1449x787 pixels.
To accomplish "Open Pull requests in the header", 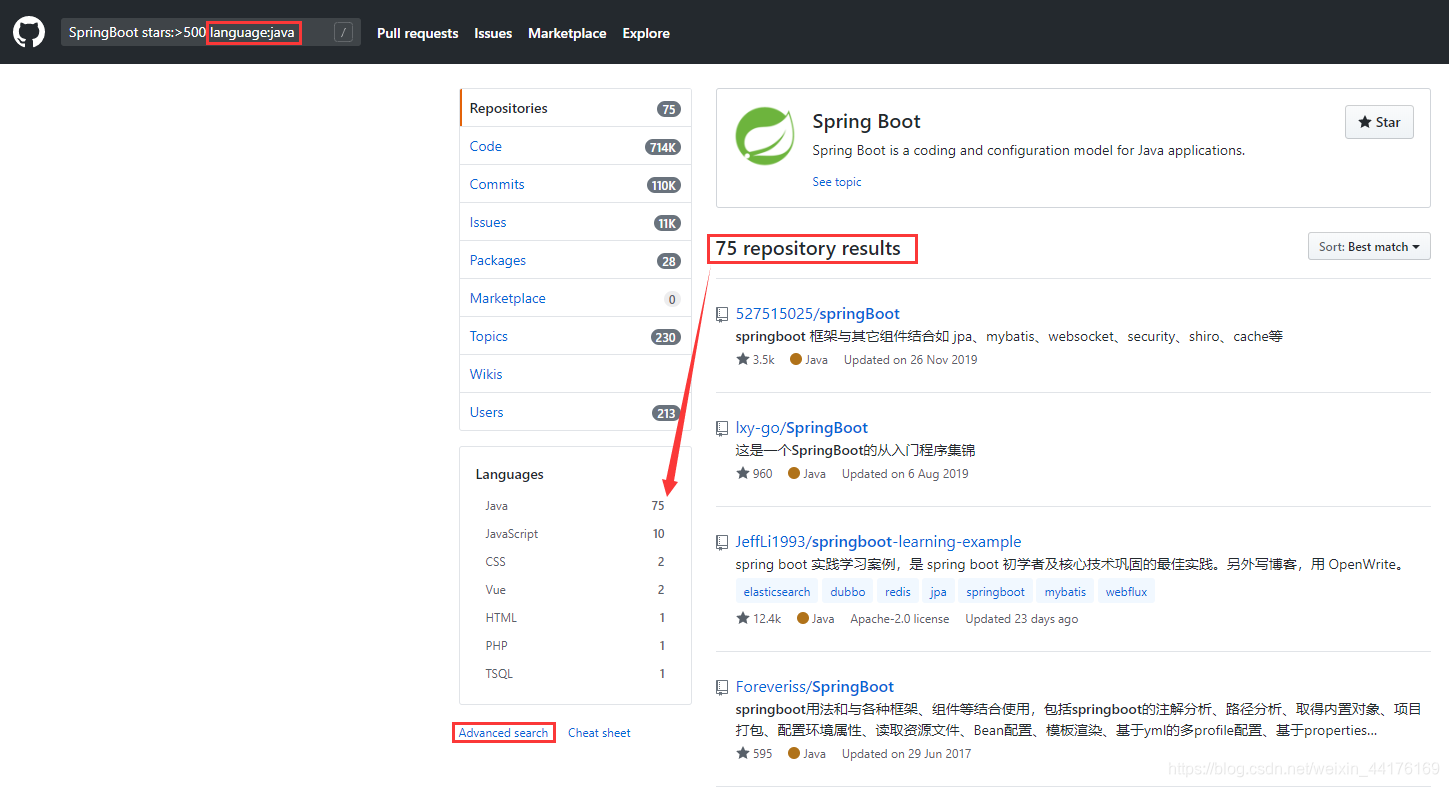I will click(x=417, y=33).
